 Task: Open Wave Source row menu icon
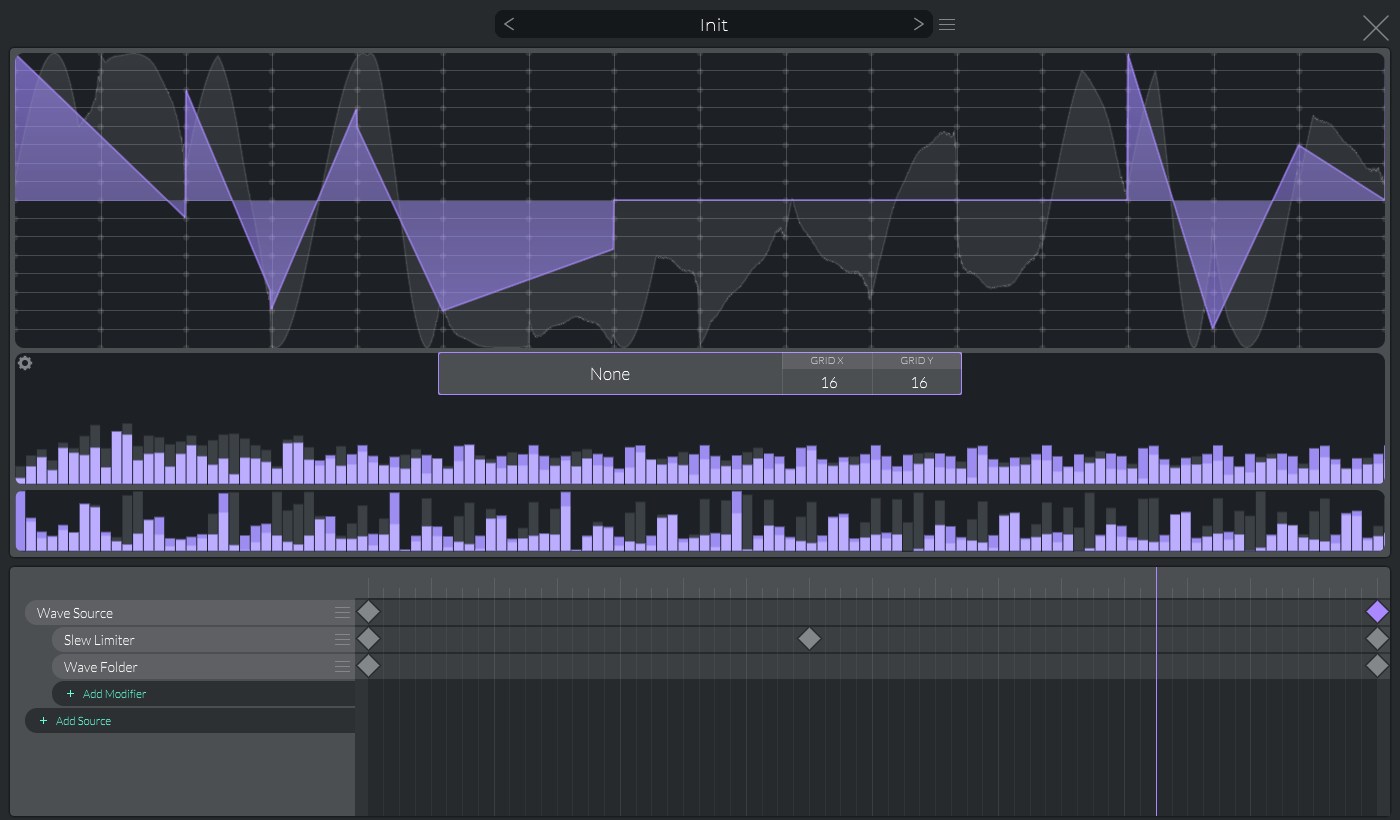[342, 612]
